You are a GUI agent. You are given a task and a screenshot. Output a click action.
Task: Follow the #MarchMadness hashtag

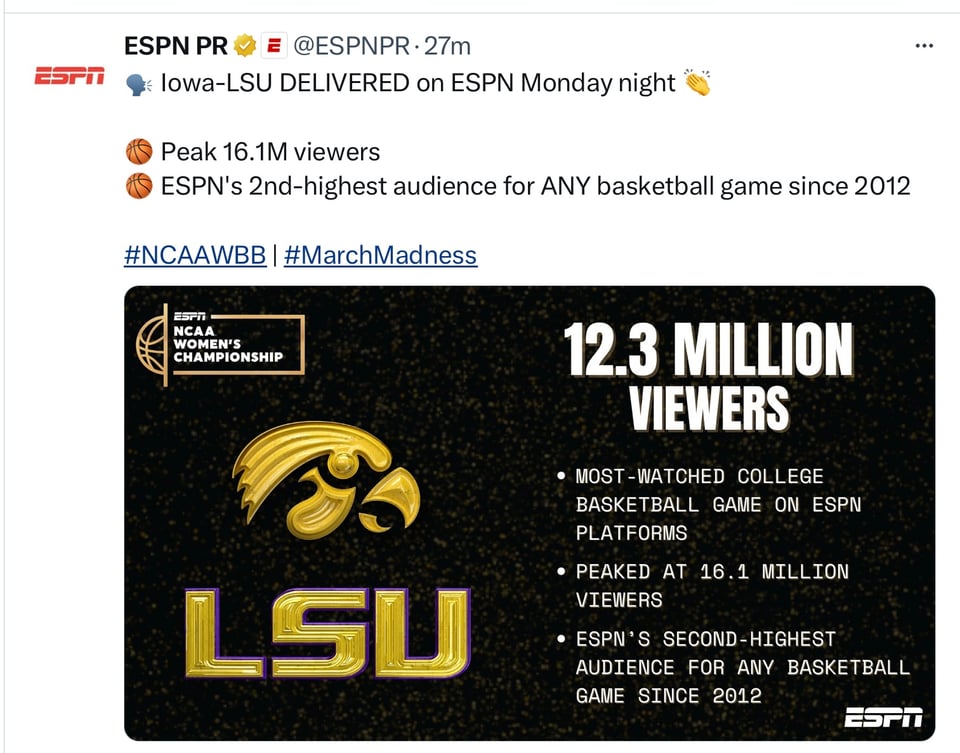point(380,255)
